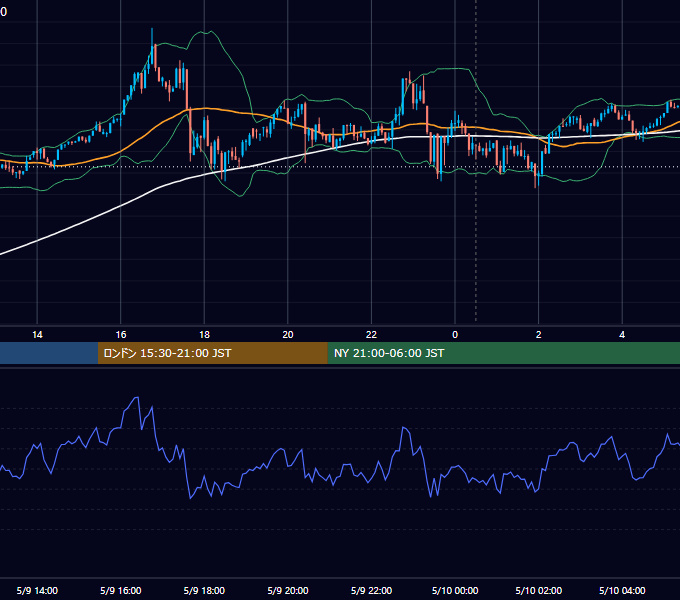This screenshot has height=600, width=680.
Task: Click hour label 2 on price chart axis
Action: (539, 335)
